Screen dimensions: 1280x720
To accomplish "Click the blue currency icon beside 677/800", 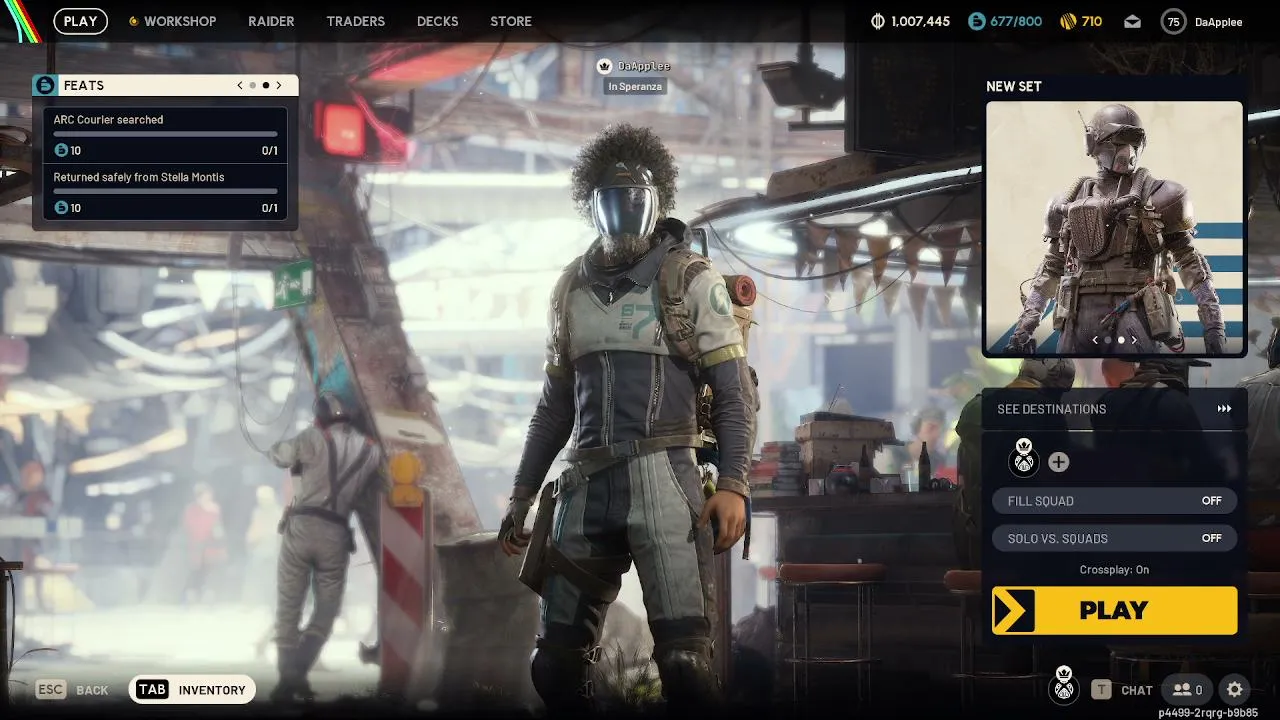I will click(976, 21).
